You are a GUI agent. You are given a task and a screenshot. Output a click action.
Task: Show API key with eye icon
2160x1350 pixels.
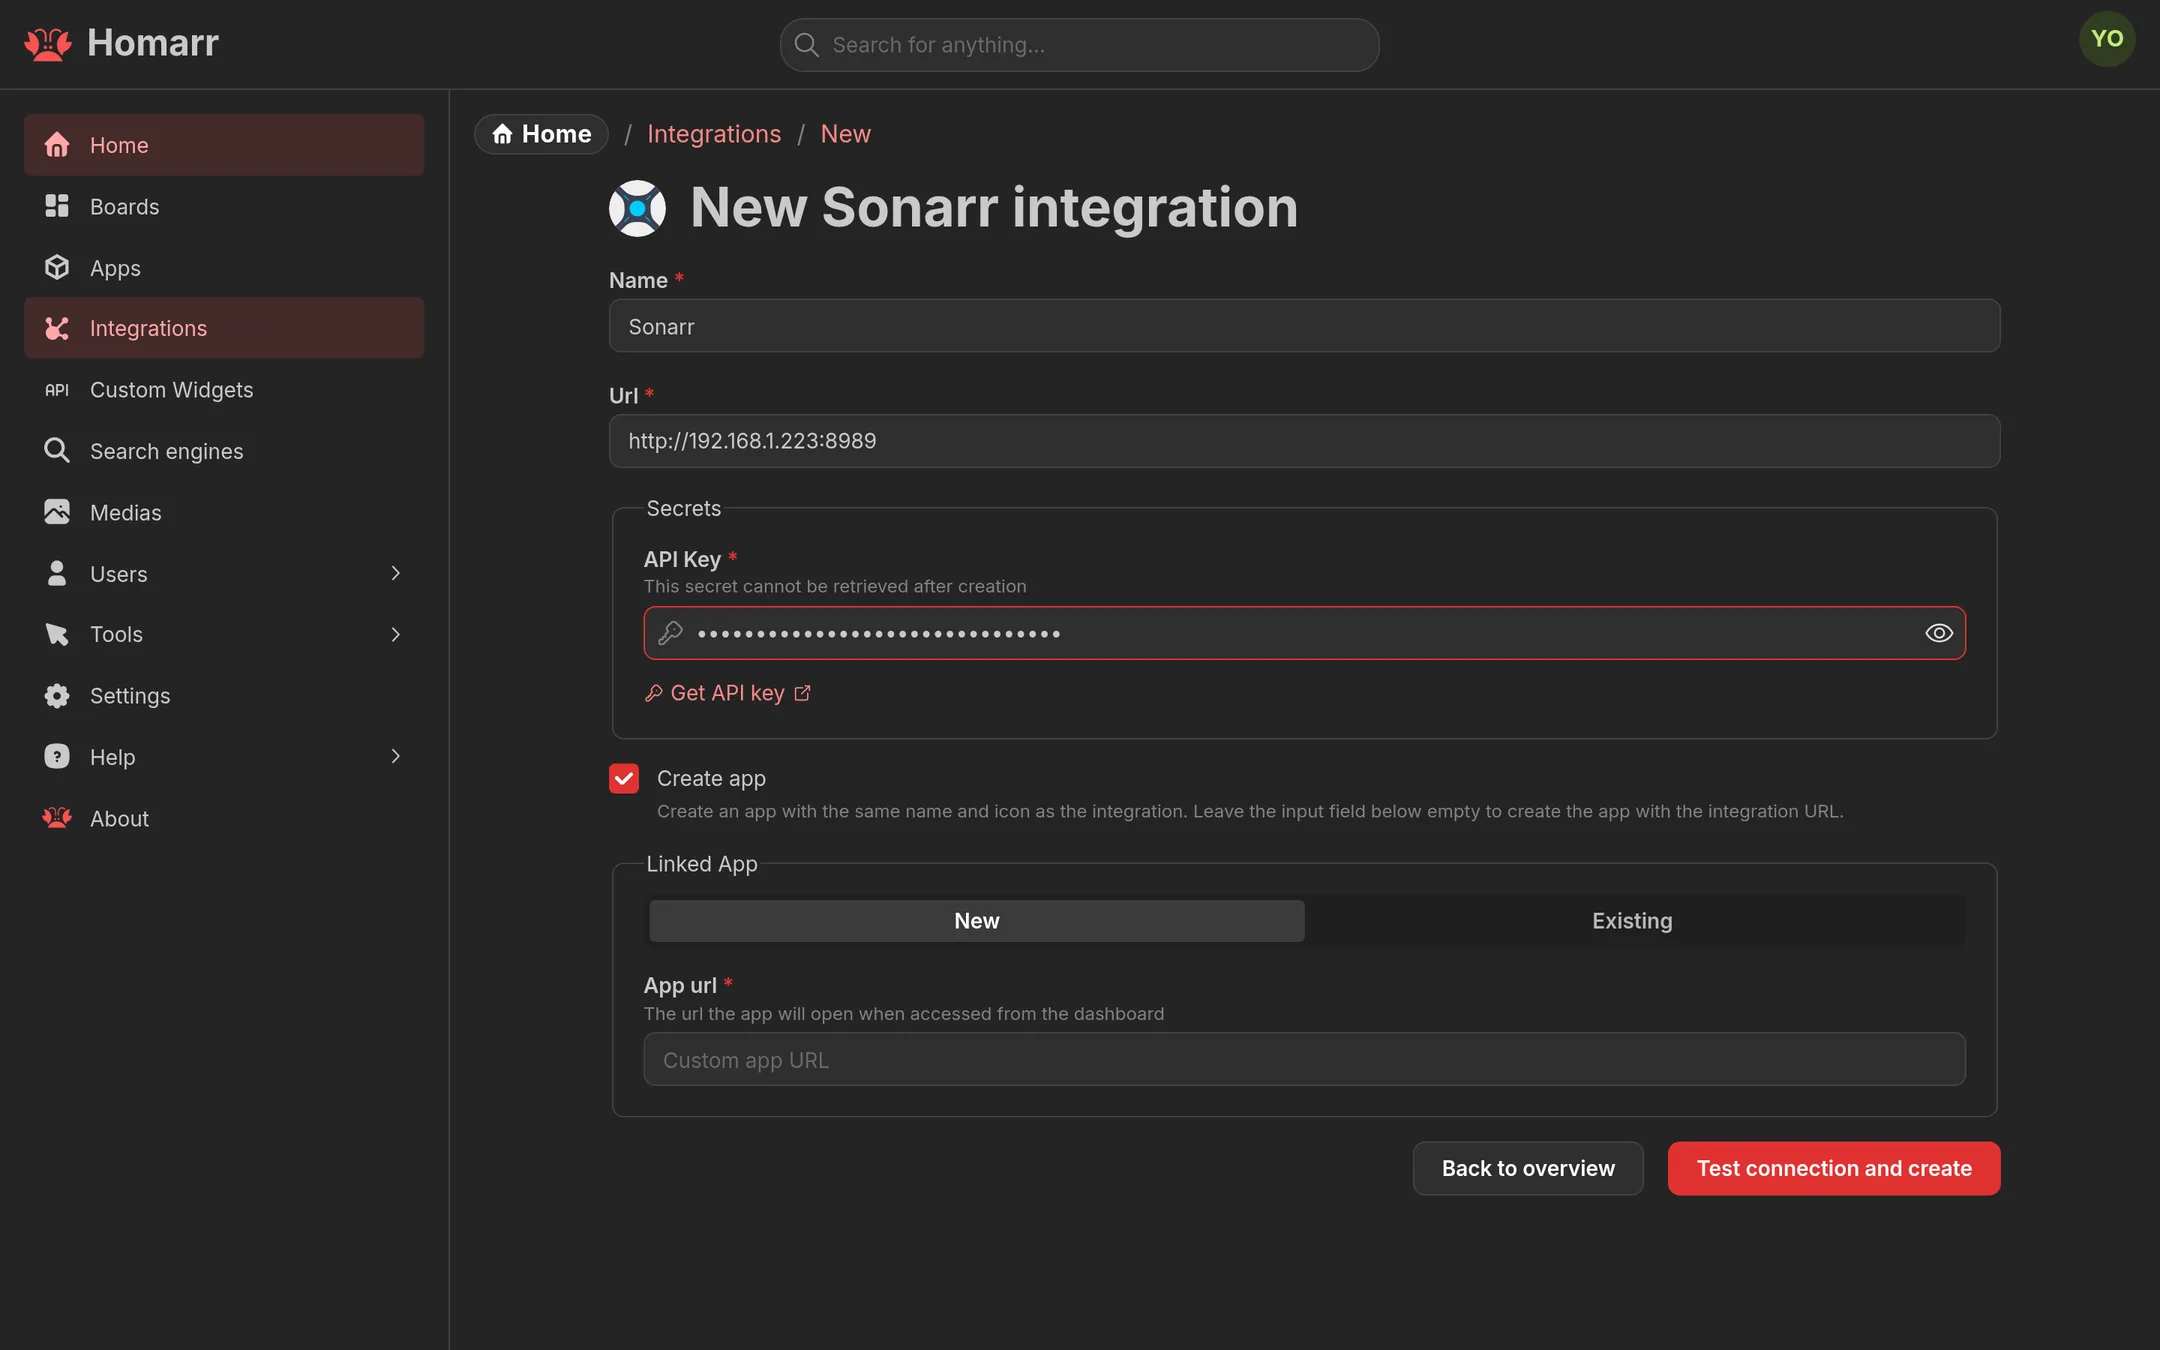[1939, 633]
